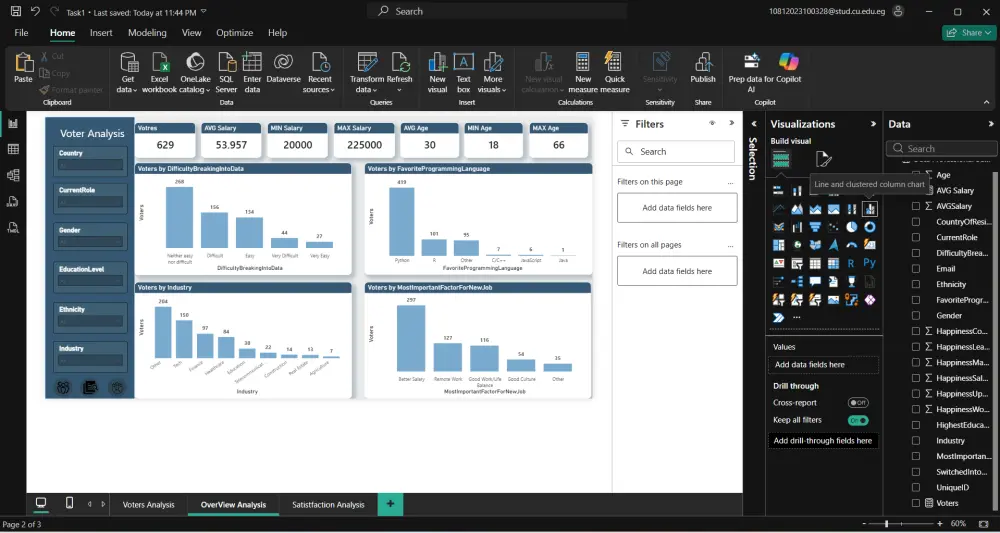Switch to Model view in left sidebar
1000x533 pixels.
[x=13, y=175]
